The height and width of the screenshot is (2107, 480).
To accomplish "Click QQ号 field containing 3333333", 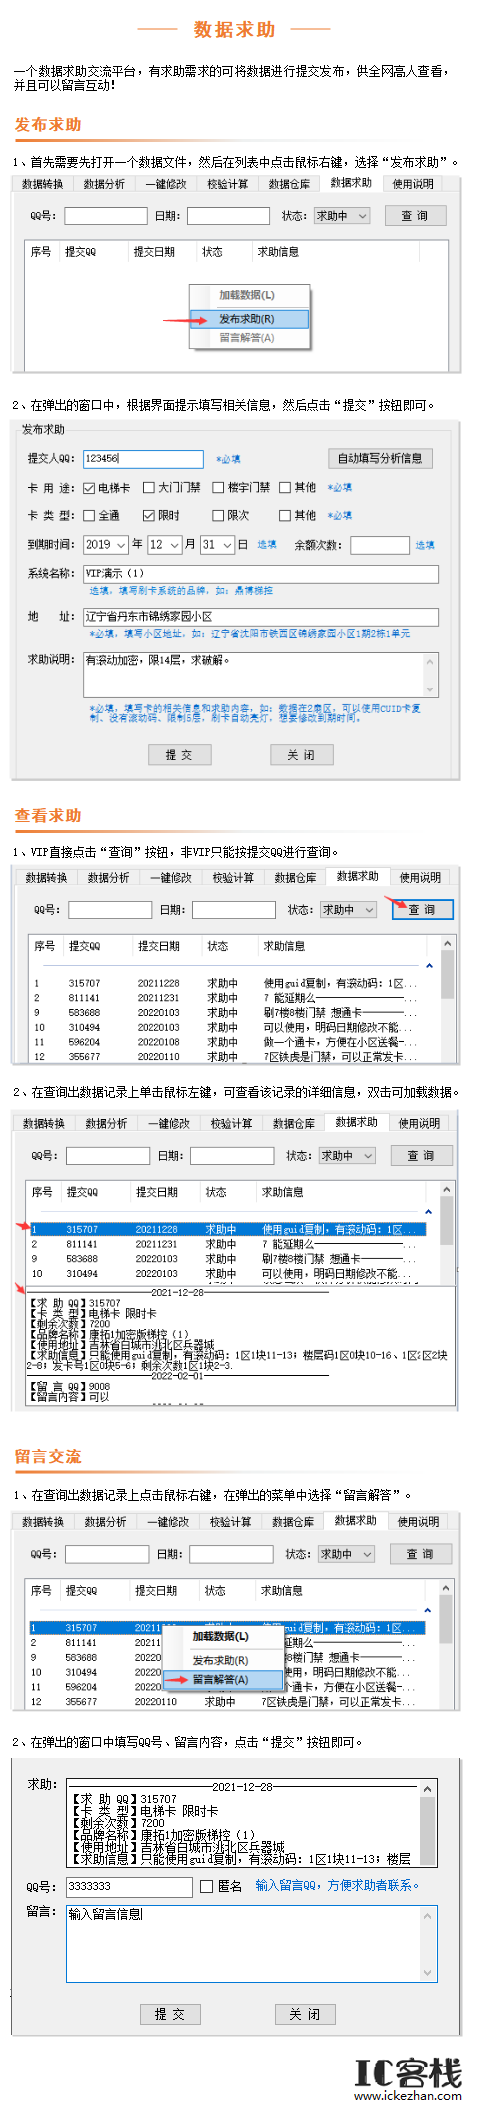I will [x=128, y=1887].
